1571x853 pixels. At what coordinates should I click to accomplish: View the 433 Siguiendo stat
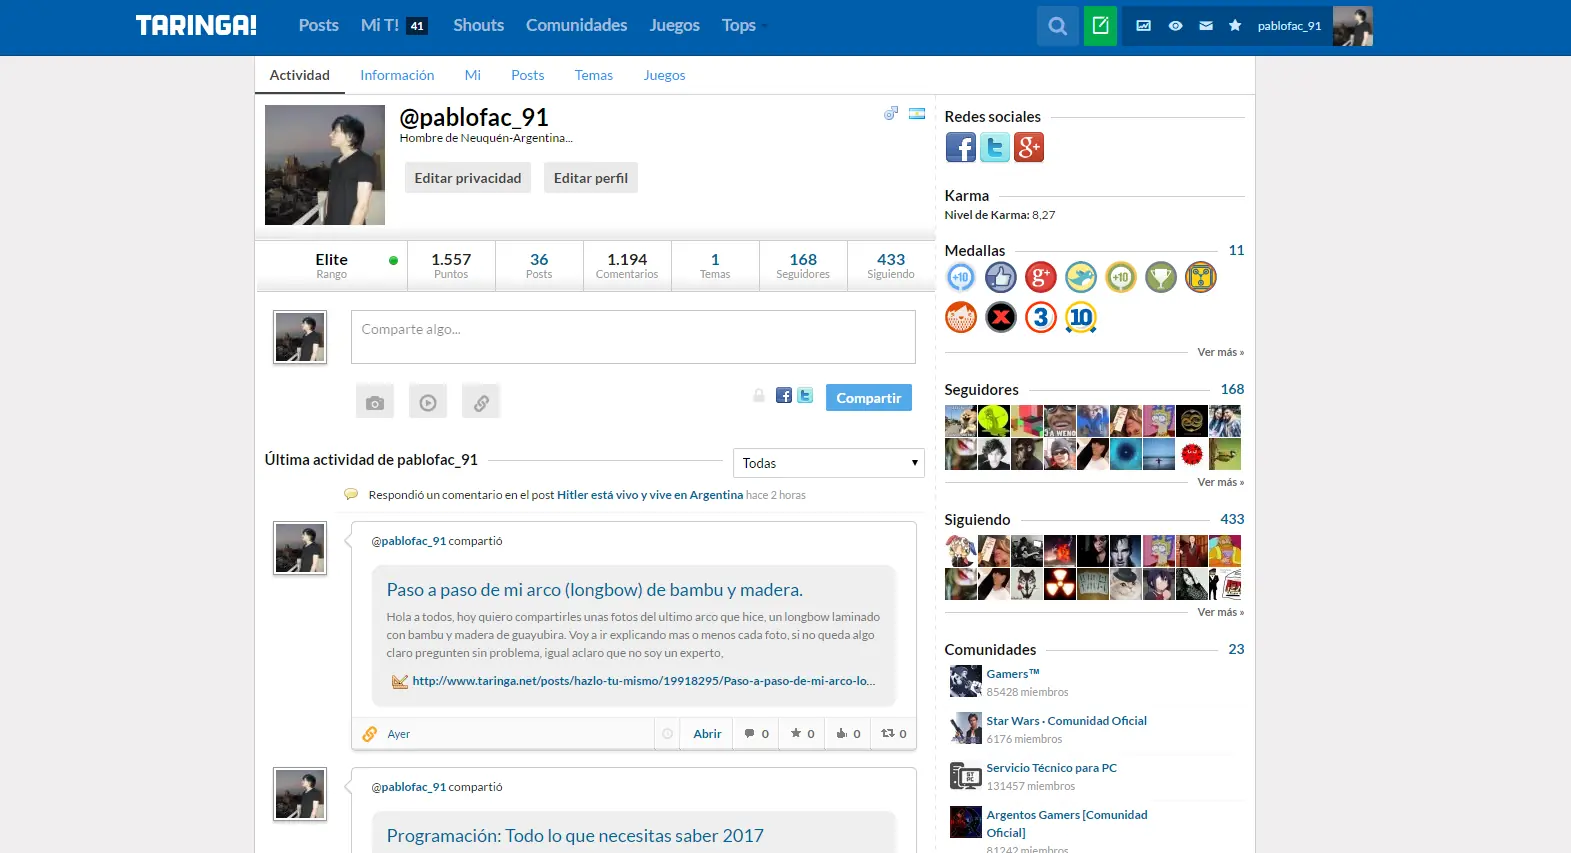click(891, 266)
